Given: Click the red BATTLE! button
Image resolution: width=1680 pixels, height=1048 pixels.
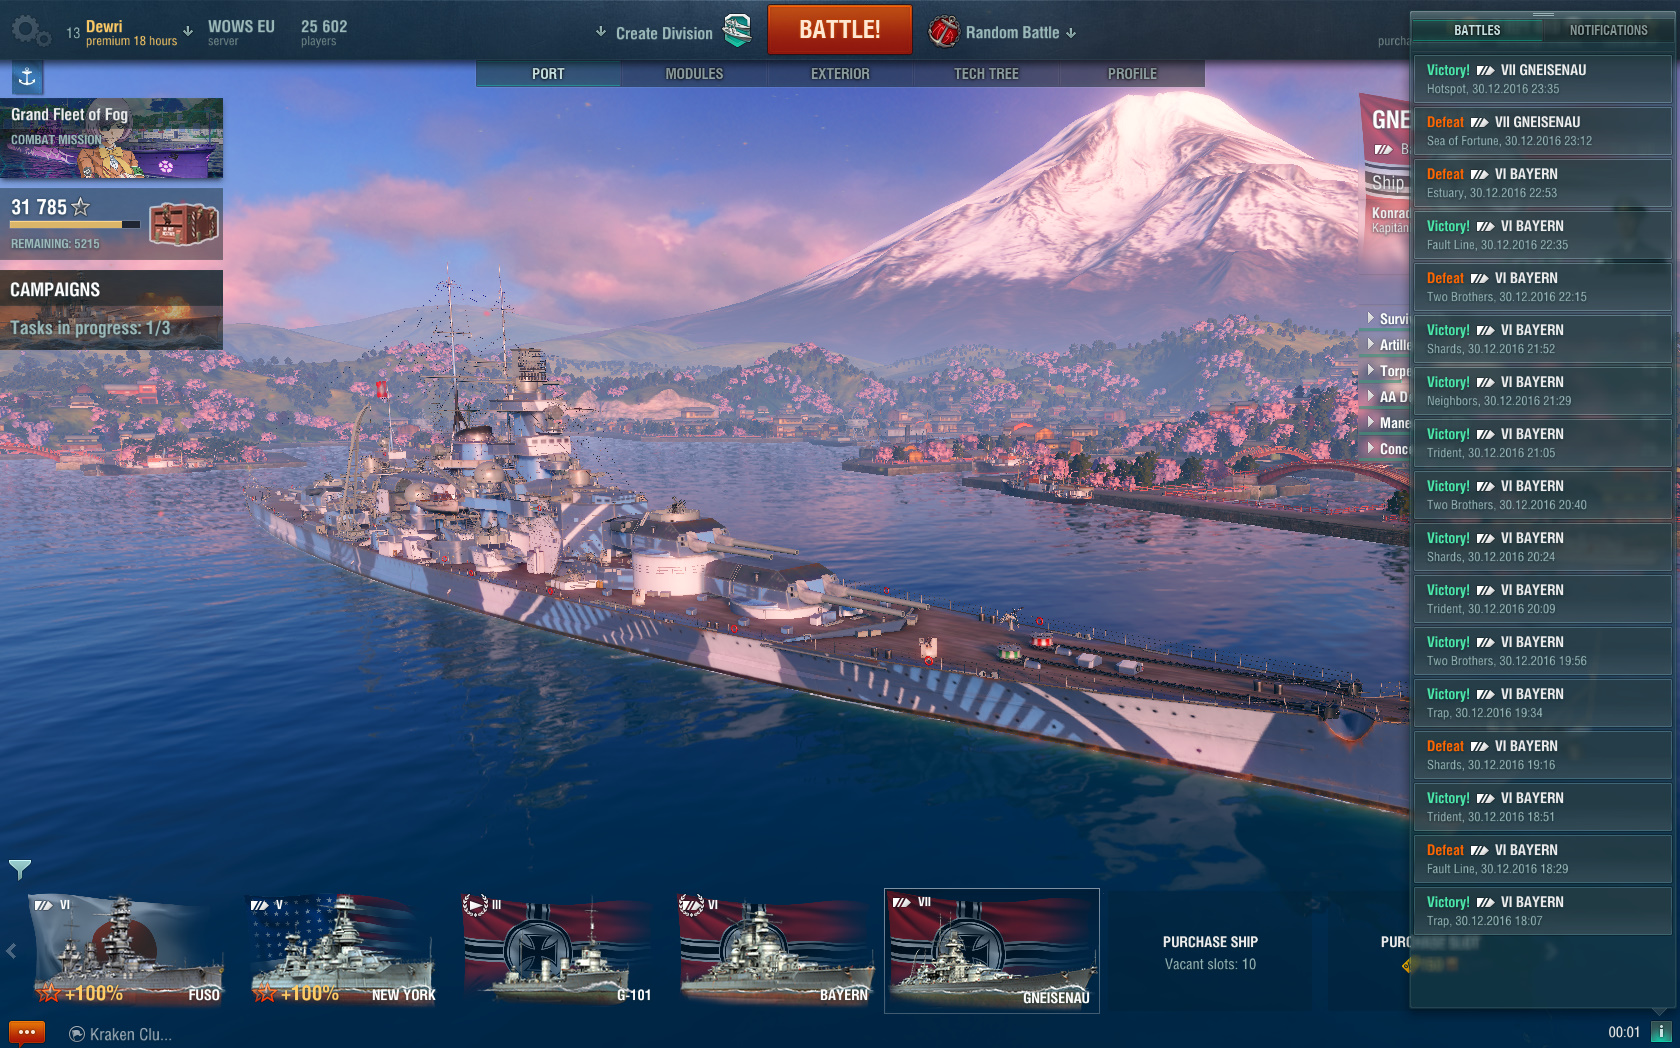Looking at the screenshot, I should coord(840,30).
